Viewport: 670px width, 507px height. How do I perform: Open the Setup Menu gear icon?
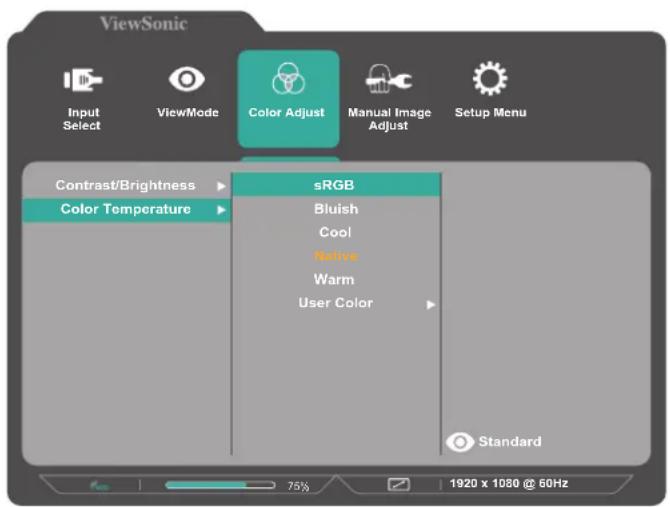tap(490, 79)
